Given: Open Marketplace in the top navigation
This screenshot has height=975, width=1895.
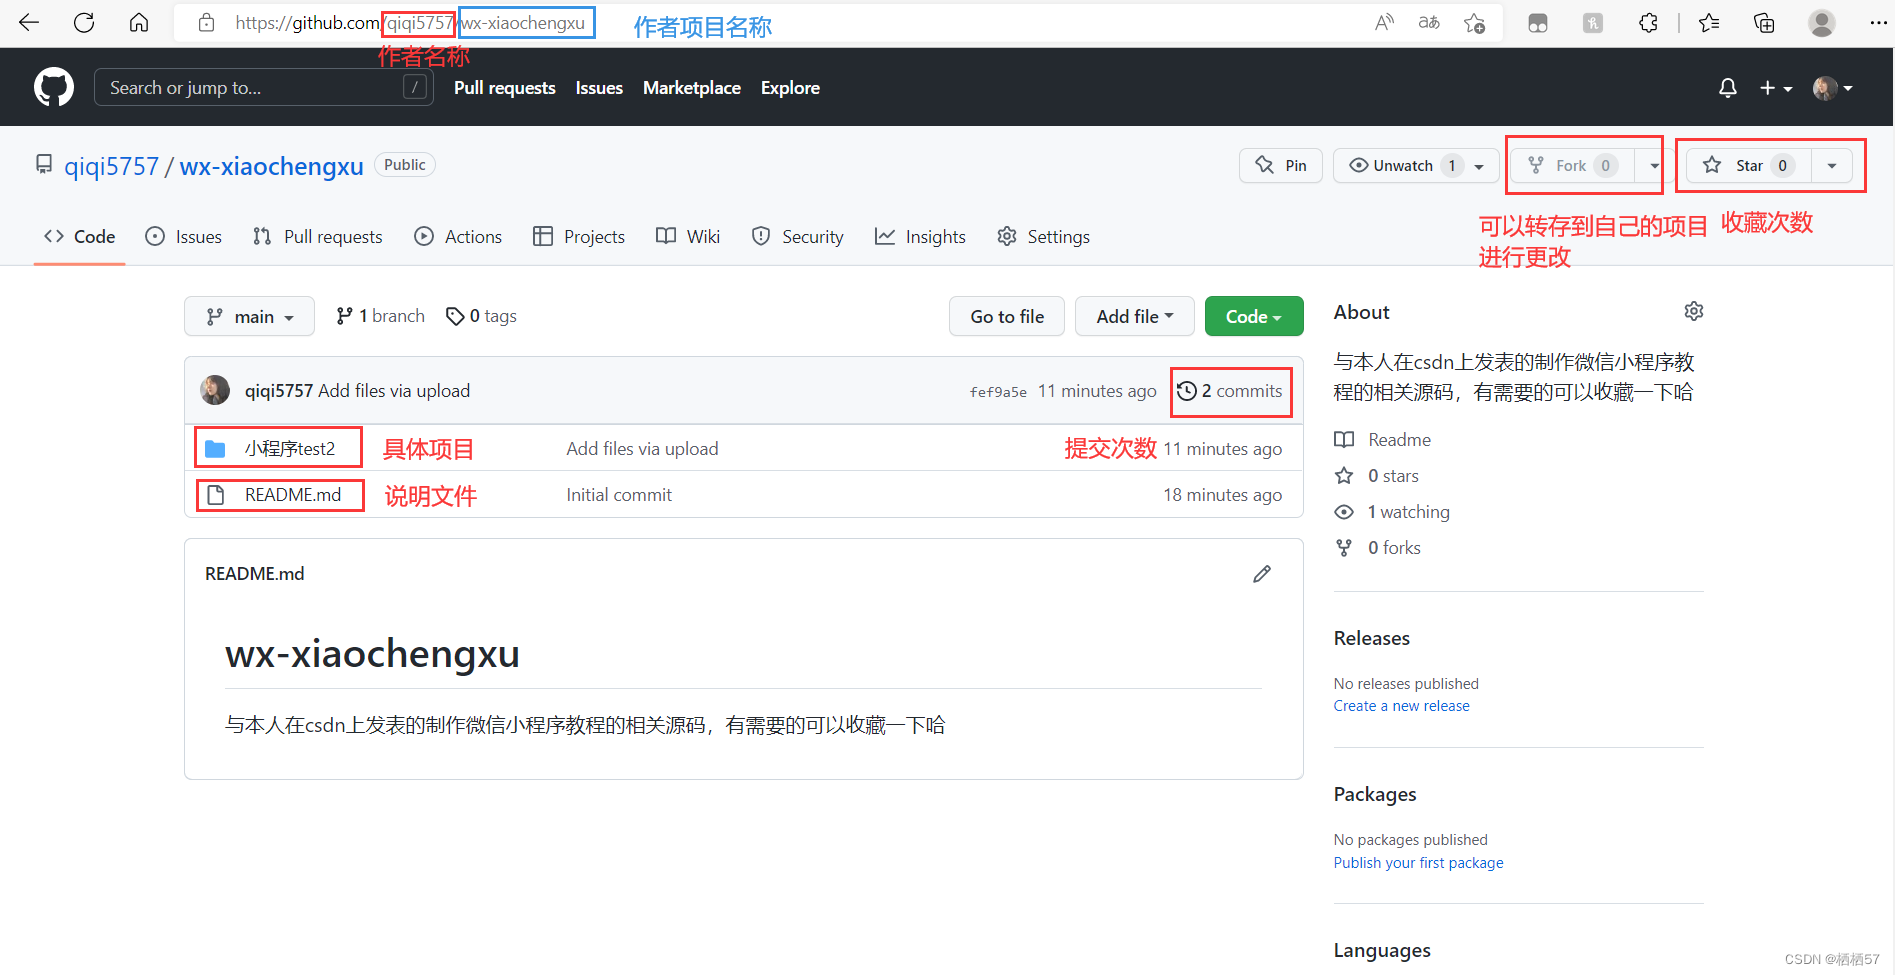Looking at the screenshot, I should pos(692,88).
